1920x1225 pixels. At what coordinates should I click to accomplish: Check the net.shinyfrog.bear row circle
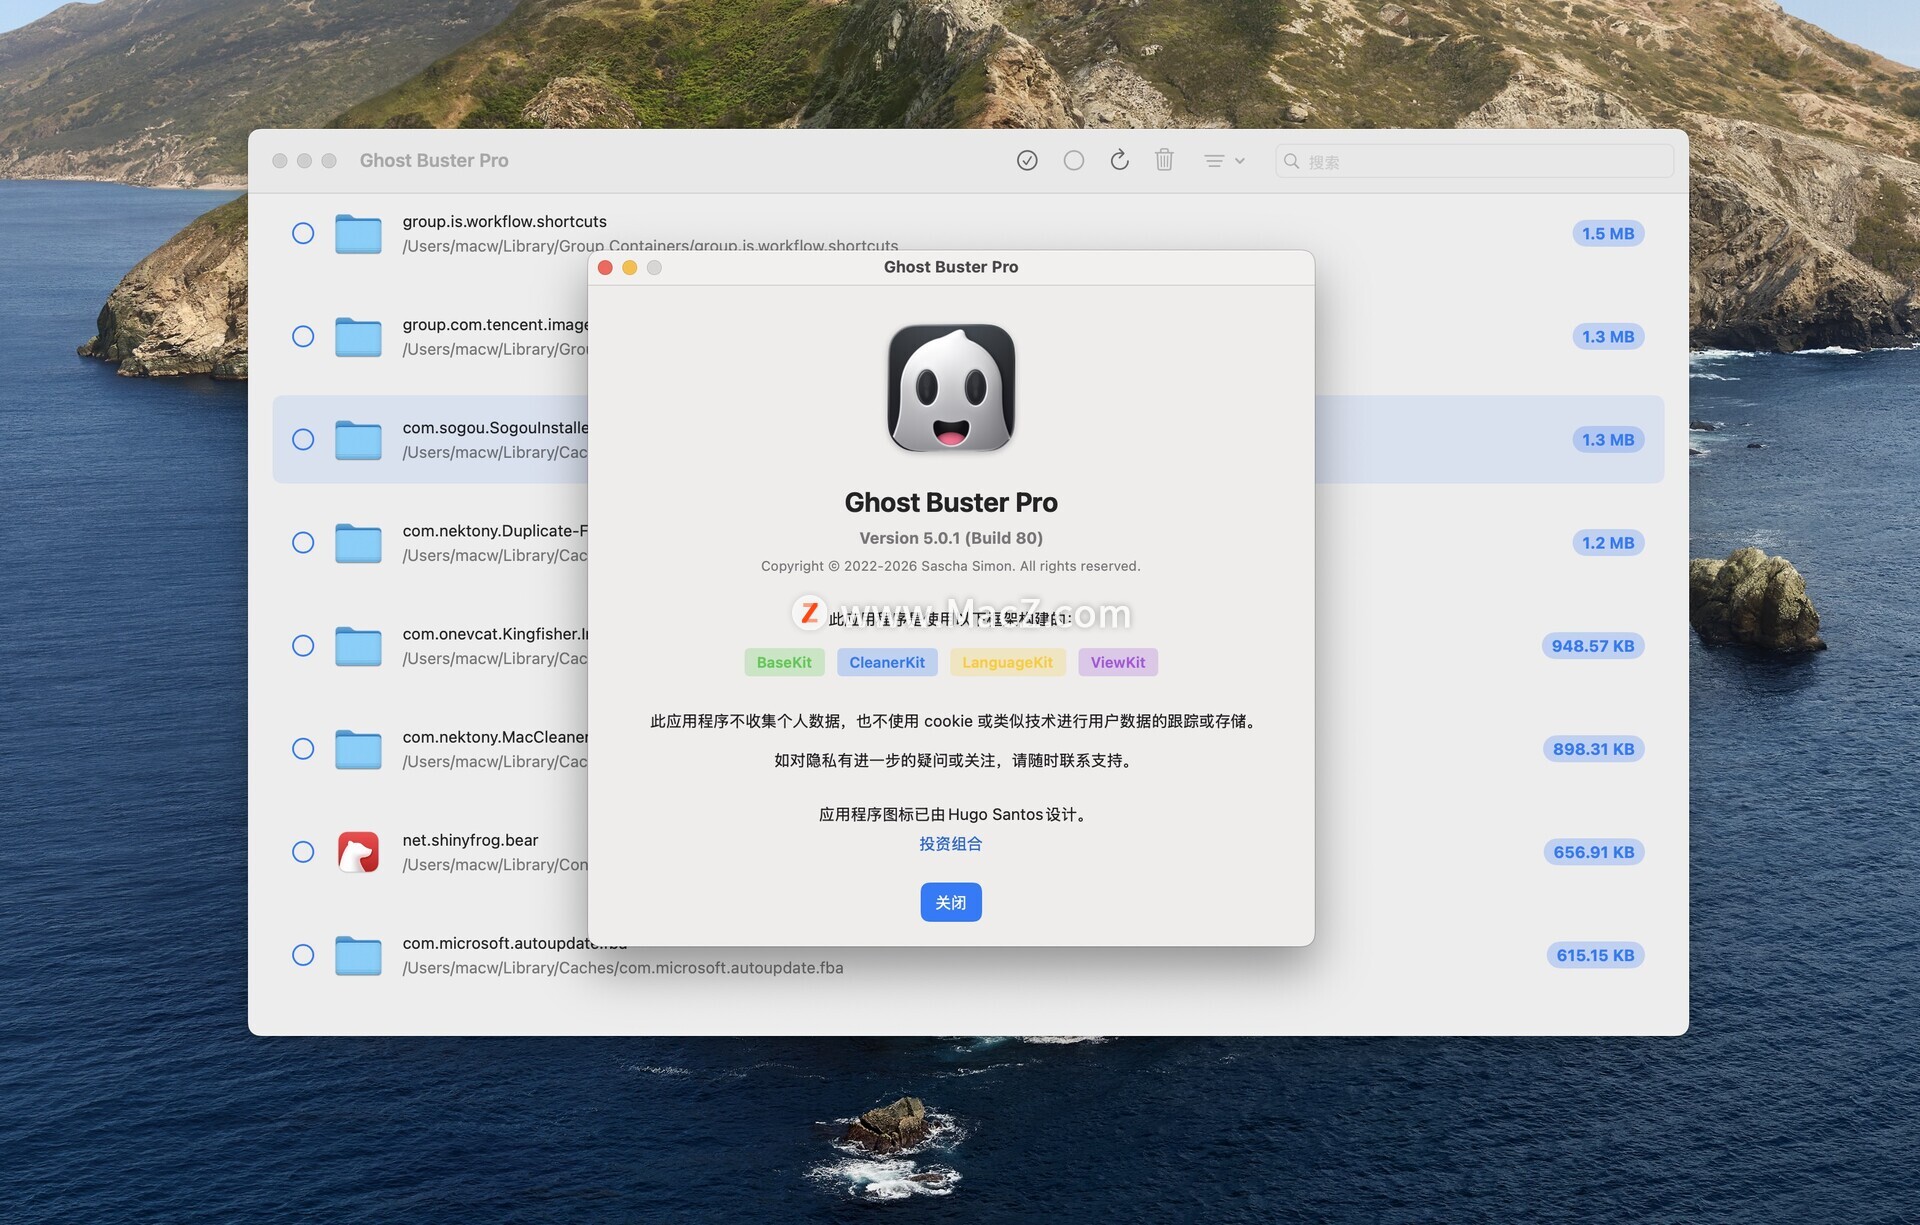[303, 852]
